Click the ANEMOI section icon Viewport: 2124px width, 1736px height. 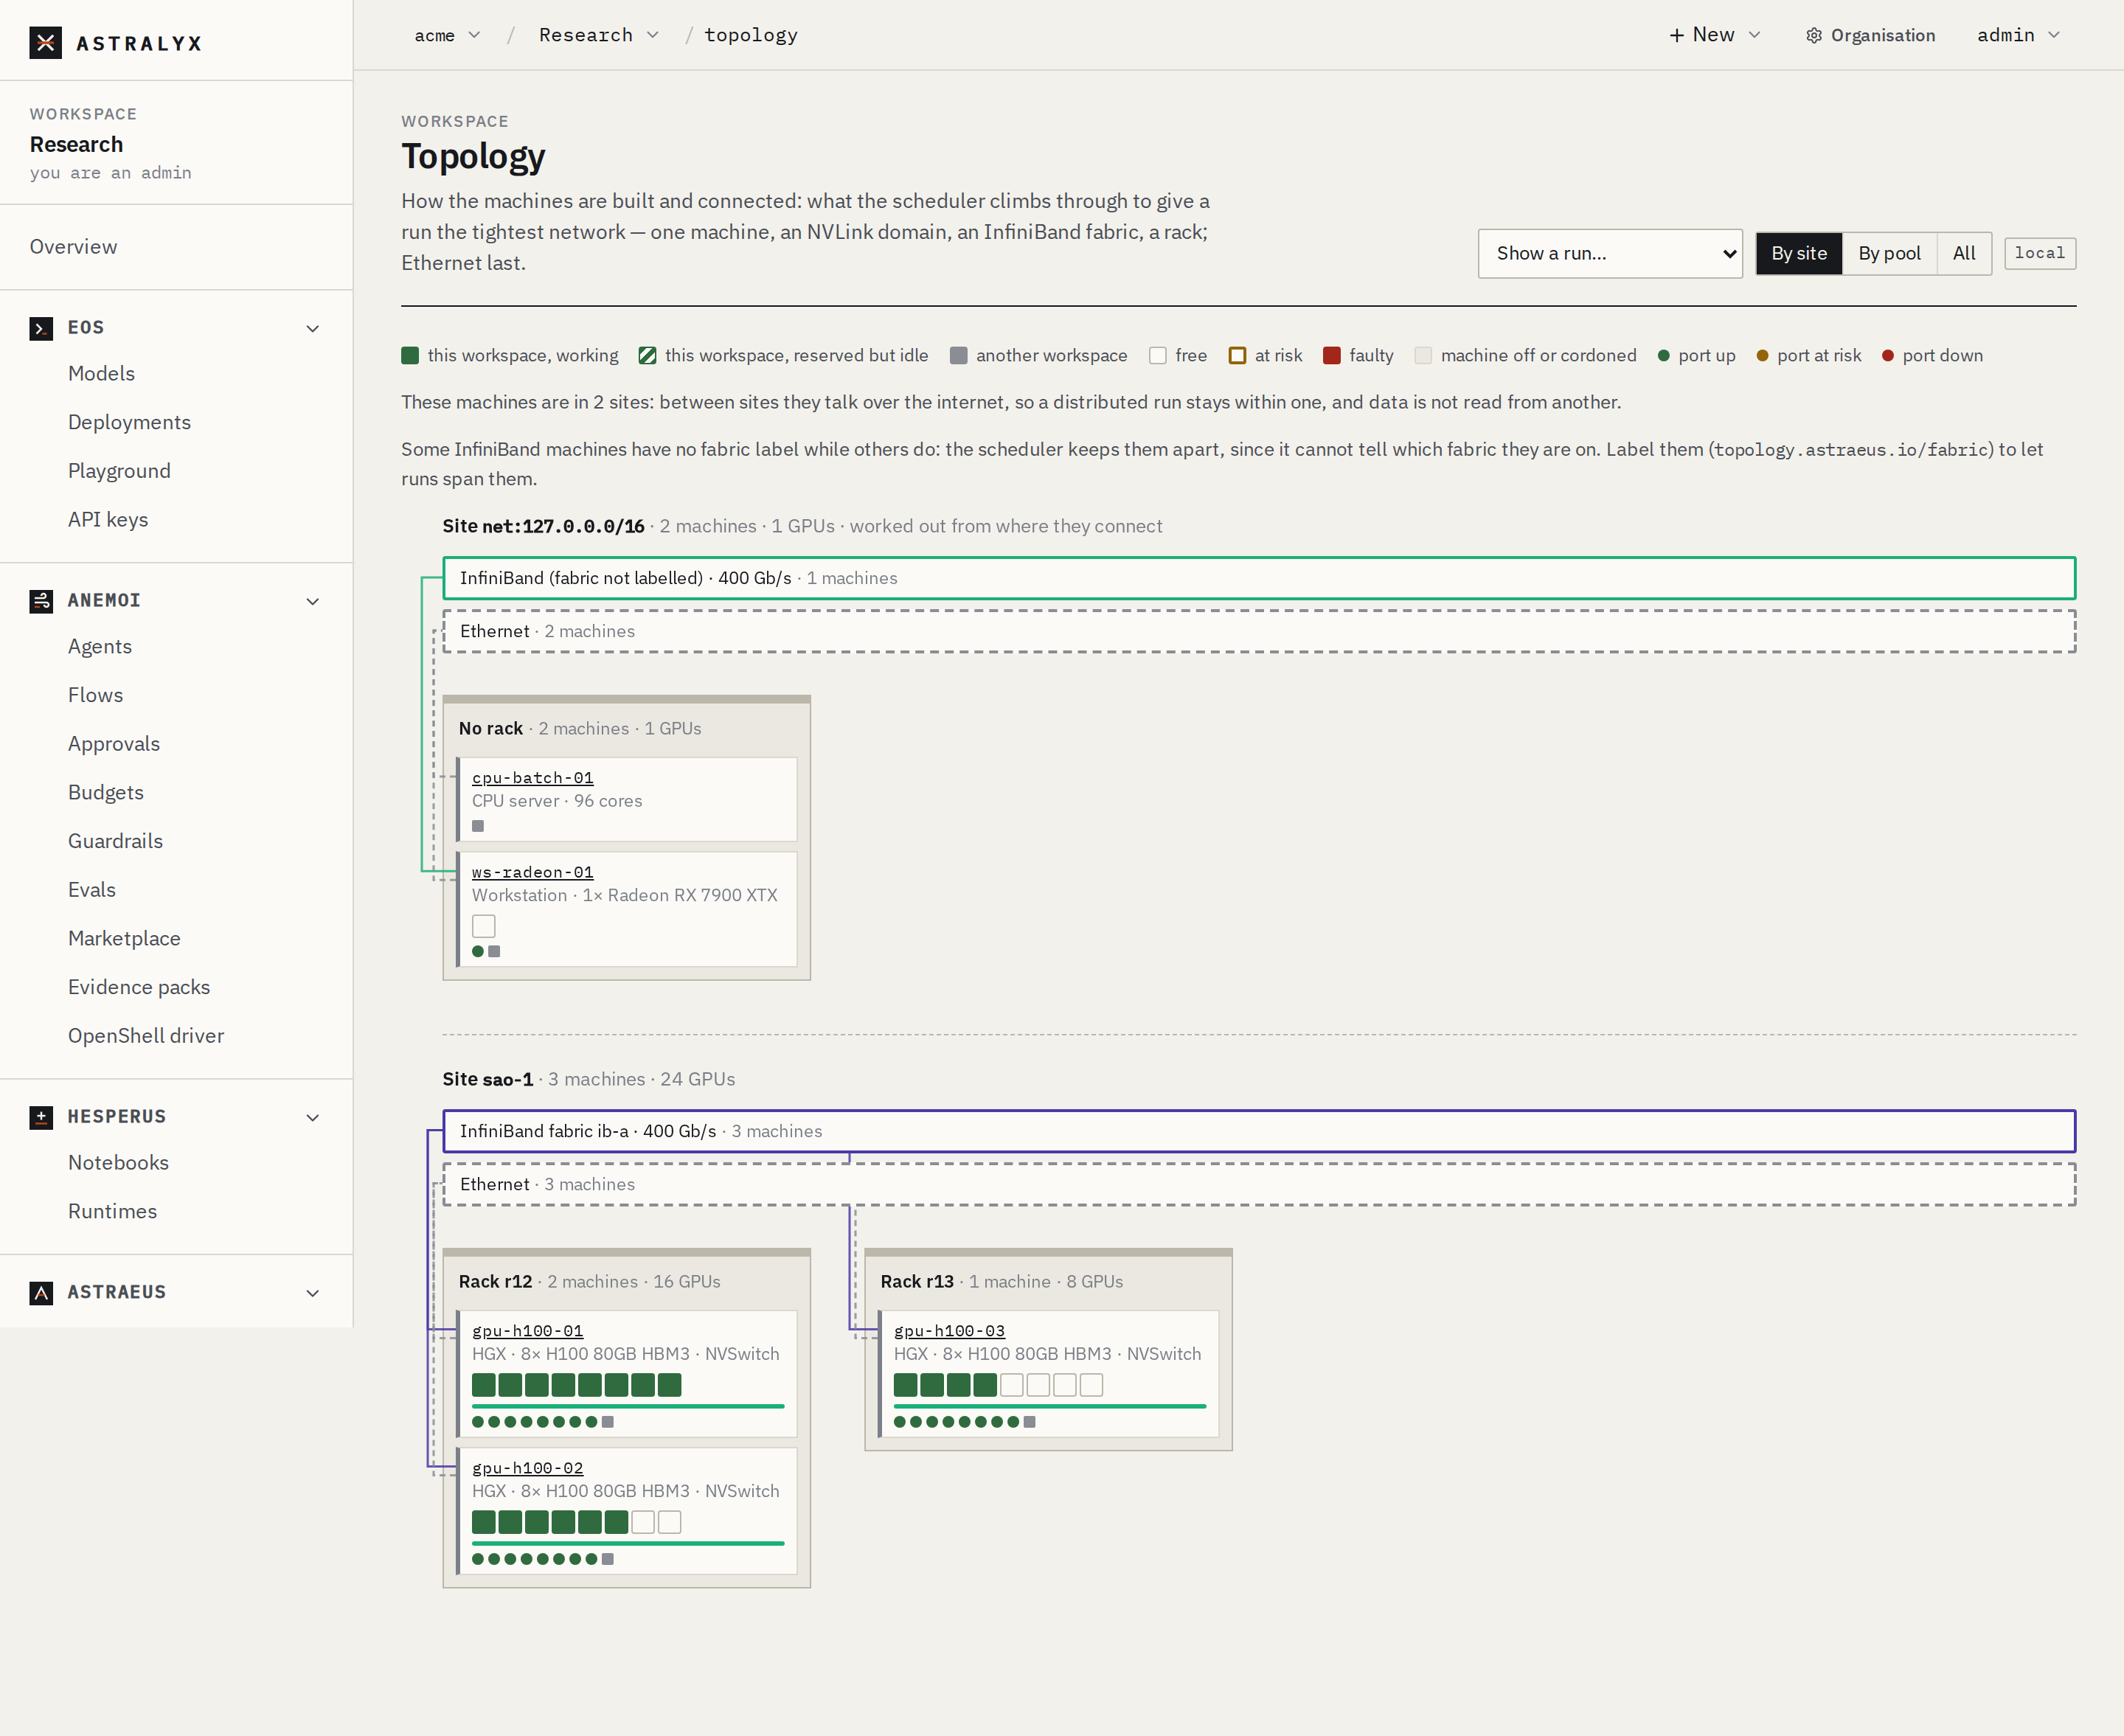41,601
